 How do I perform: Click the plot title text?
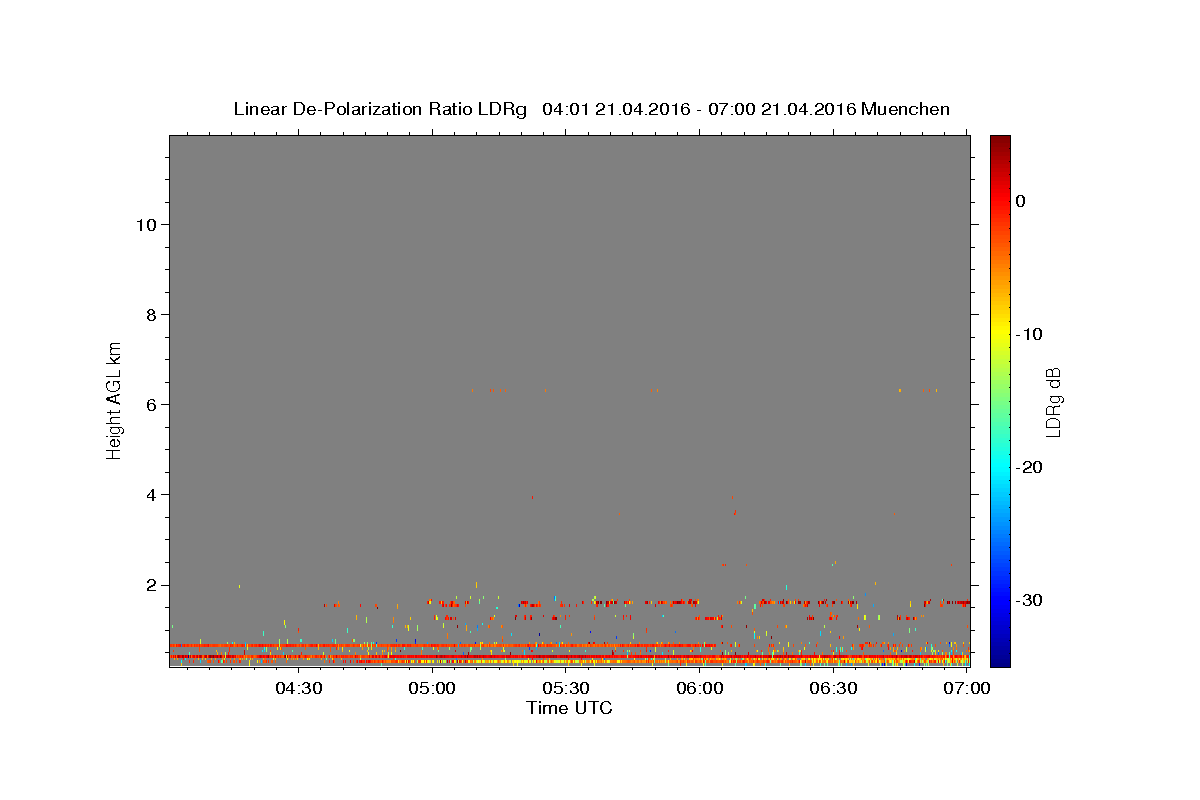click(x=591, y=109)
